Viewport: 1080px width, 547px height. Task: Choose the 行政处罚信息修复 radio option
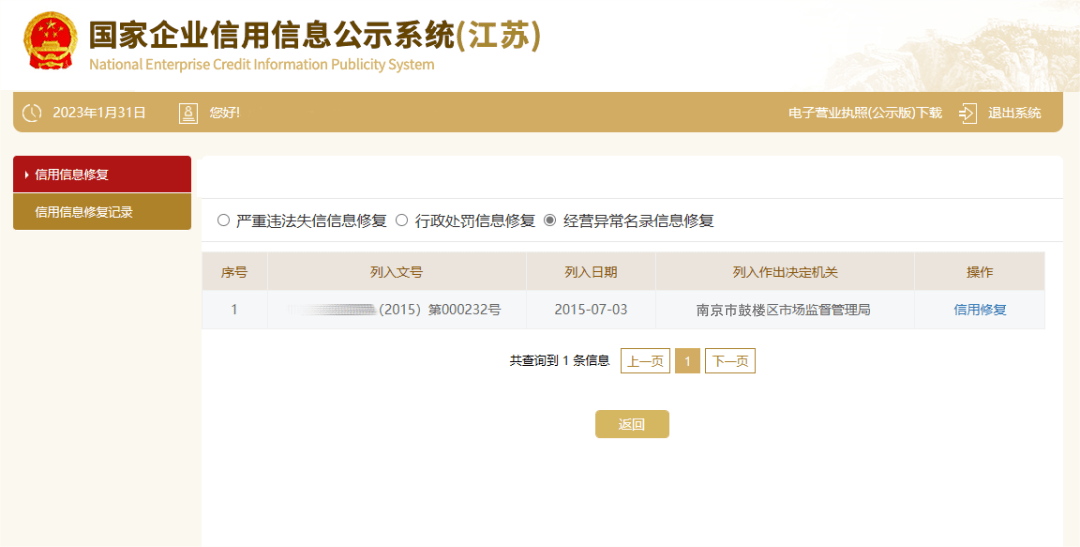[x=402, y=221]
